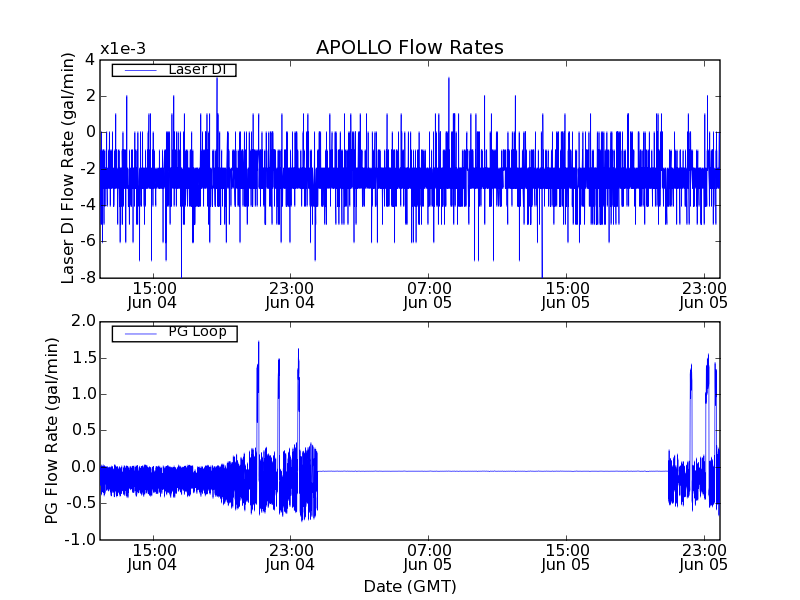The width and height of the screenshot is (800, 600).
Task: Click the flat middle segment of PG Loop line
Action: [490, 471]
